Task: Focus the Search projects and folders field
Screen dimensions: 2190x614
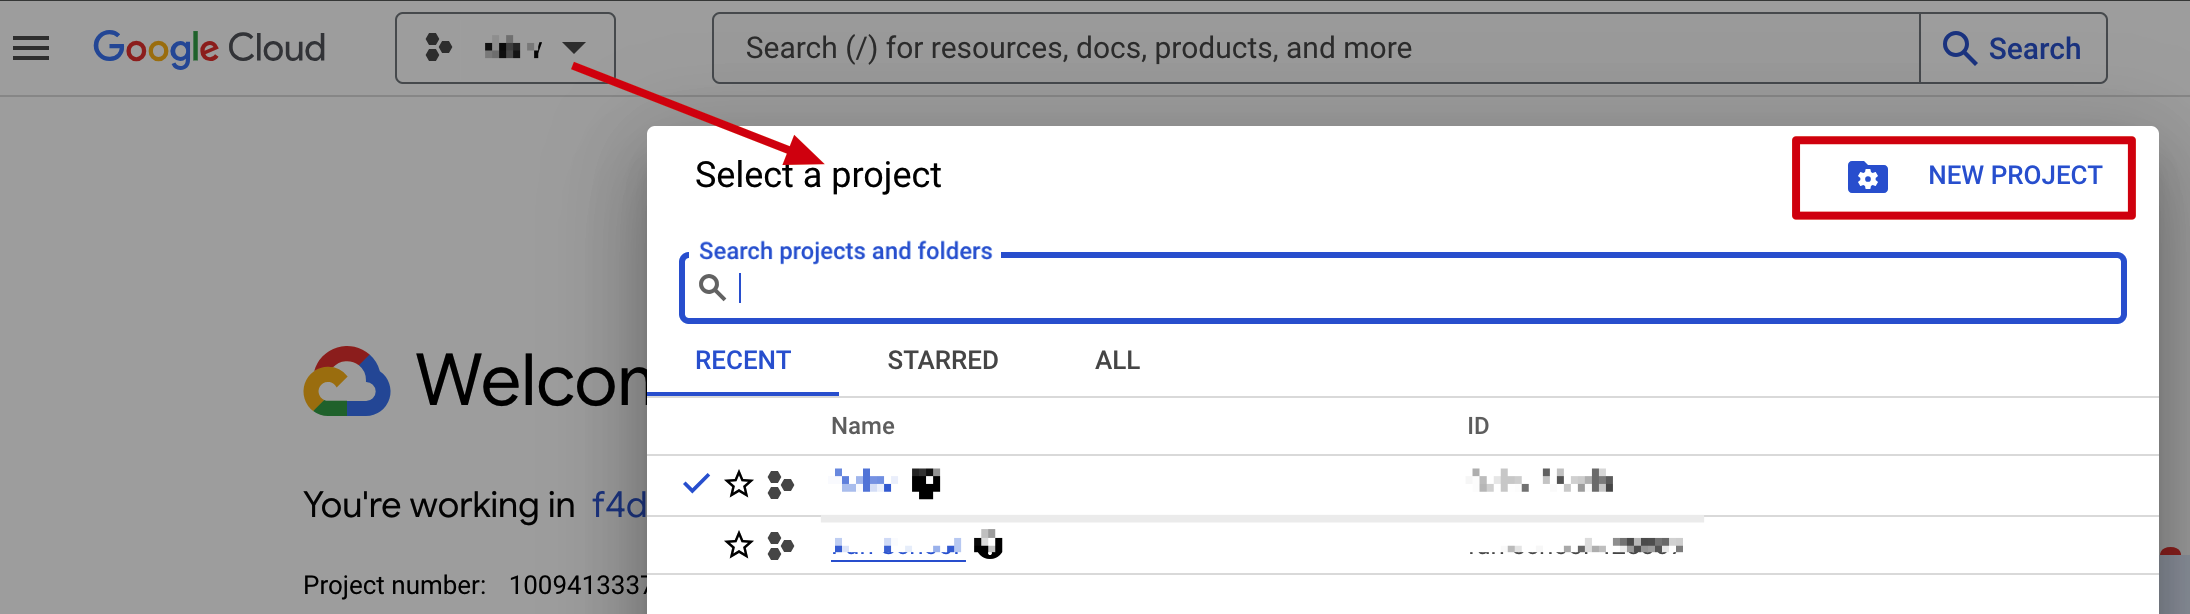Action: click(1420, 288)
